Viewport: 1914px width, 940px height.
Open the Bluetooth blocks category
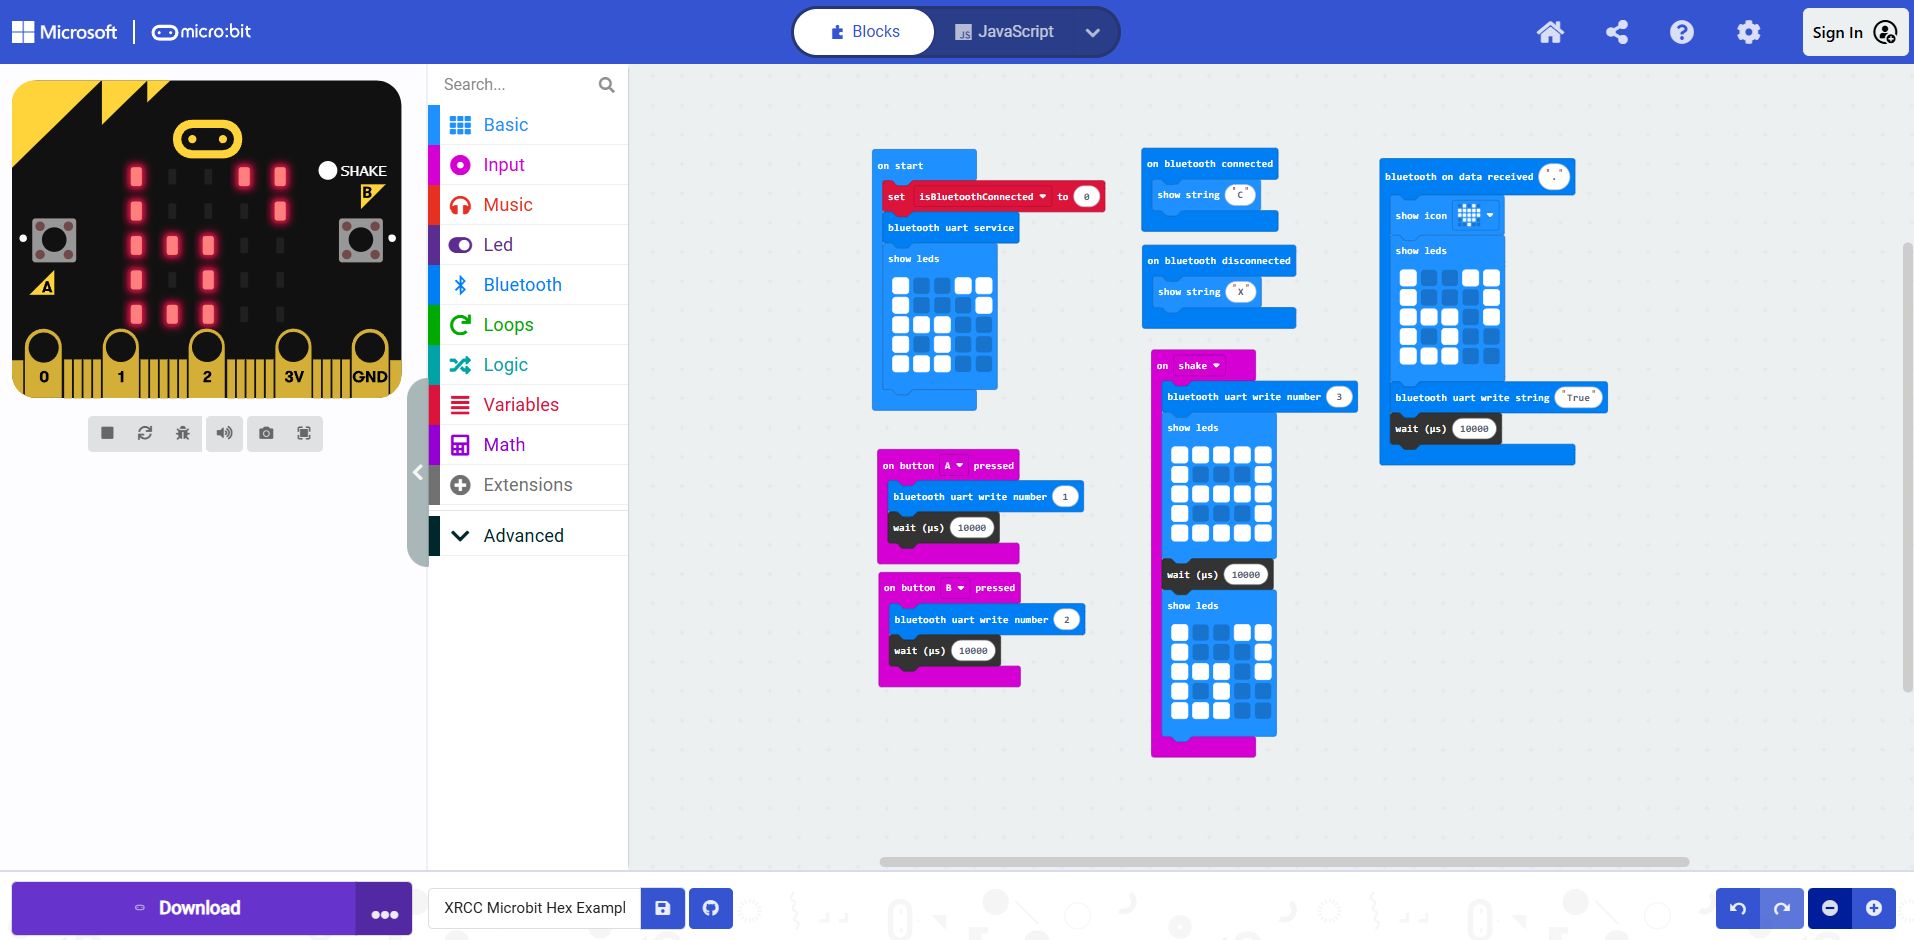point(522,285)
